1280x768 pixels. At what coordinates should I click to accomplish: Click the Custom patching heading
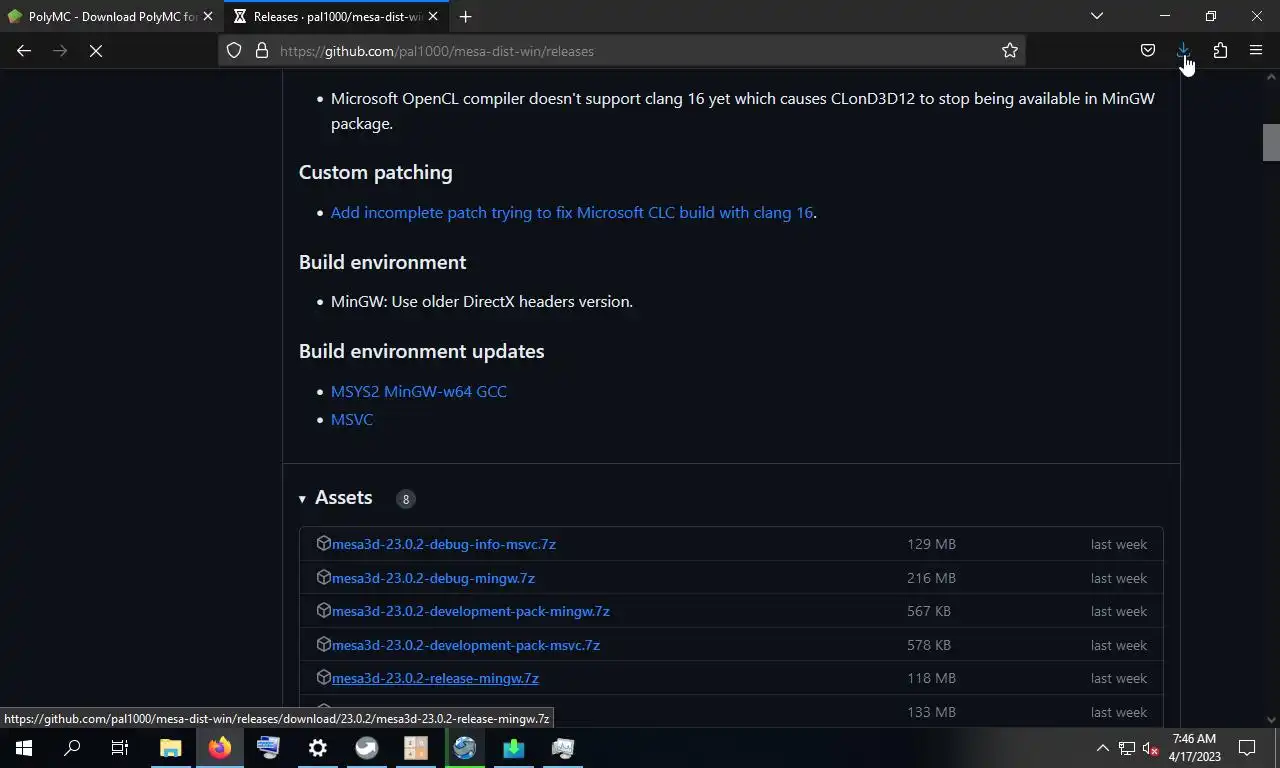[375, 172]
